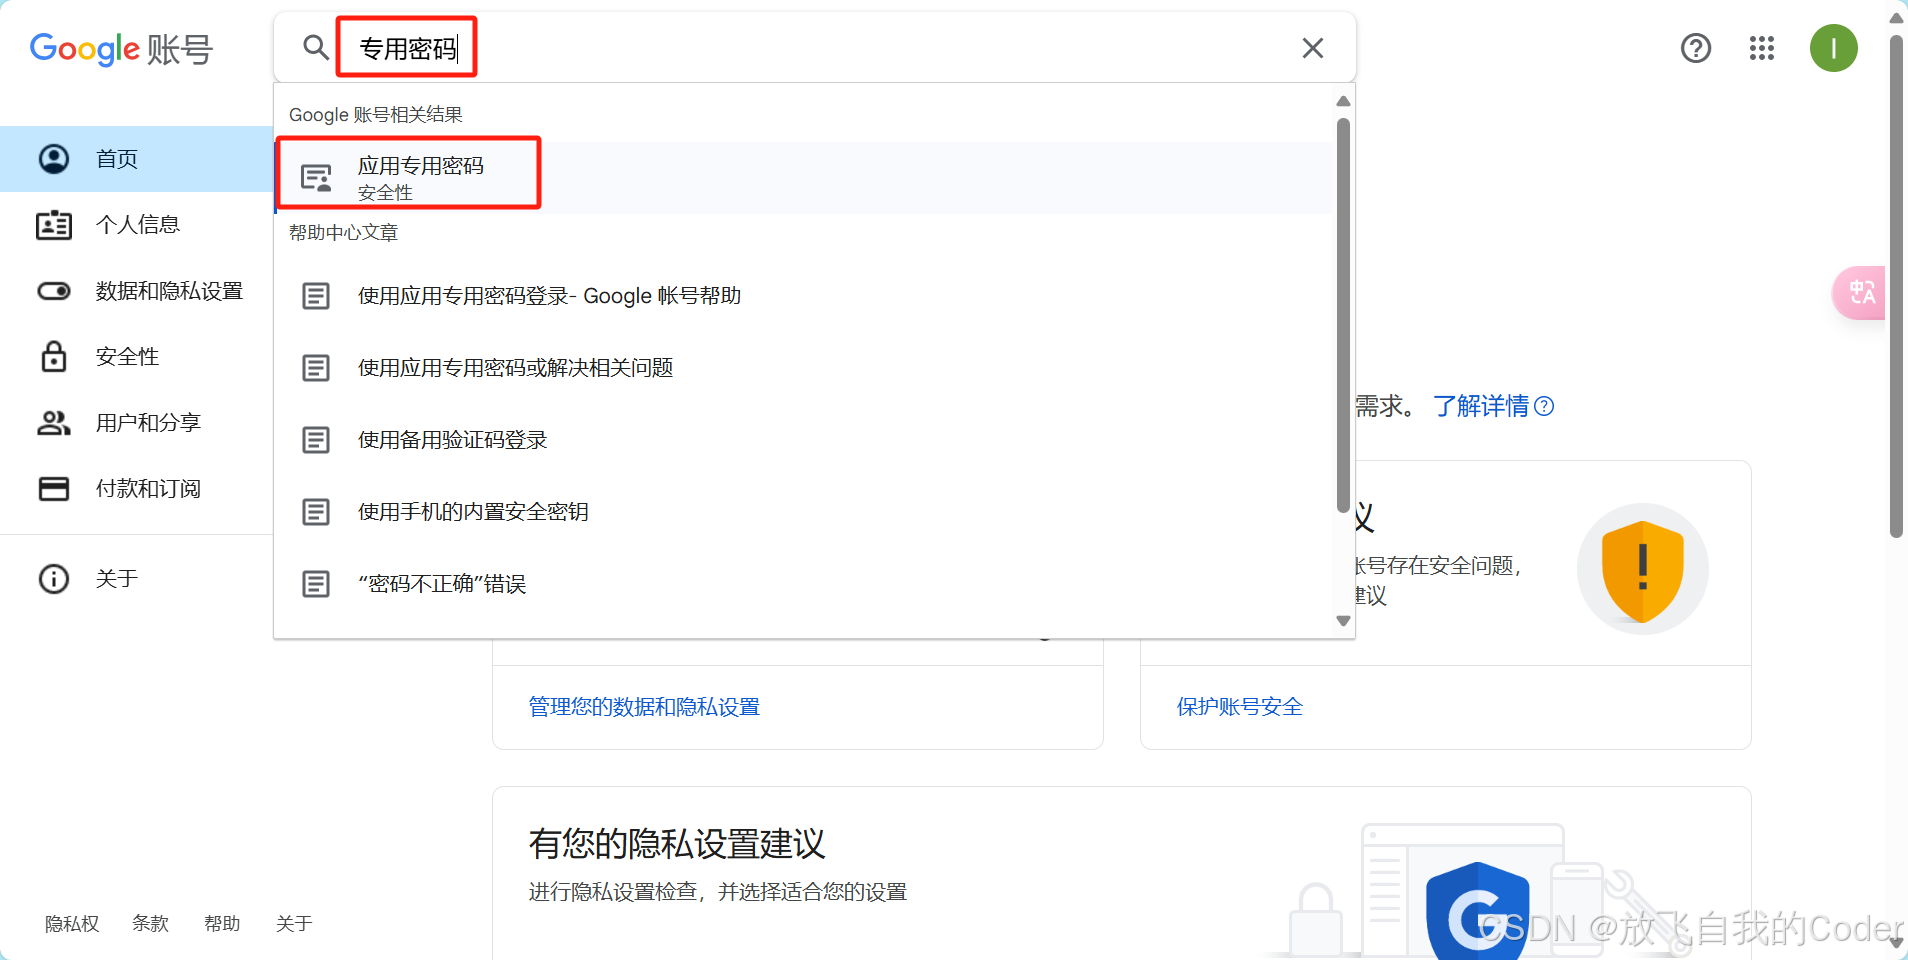Viewport: 1908px width, 960px height.
Task: Open 帮助 footer link
Action: click(x=222, y=924)
